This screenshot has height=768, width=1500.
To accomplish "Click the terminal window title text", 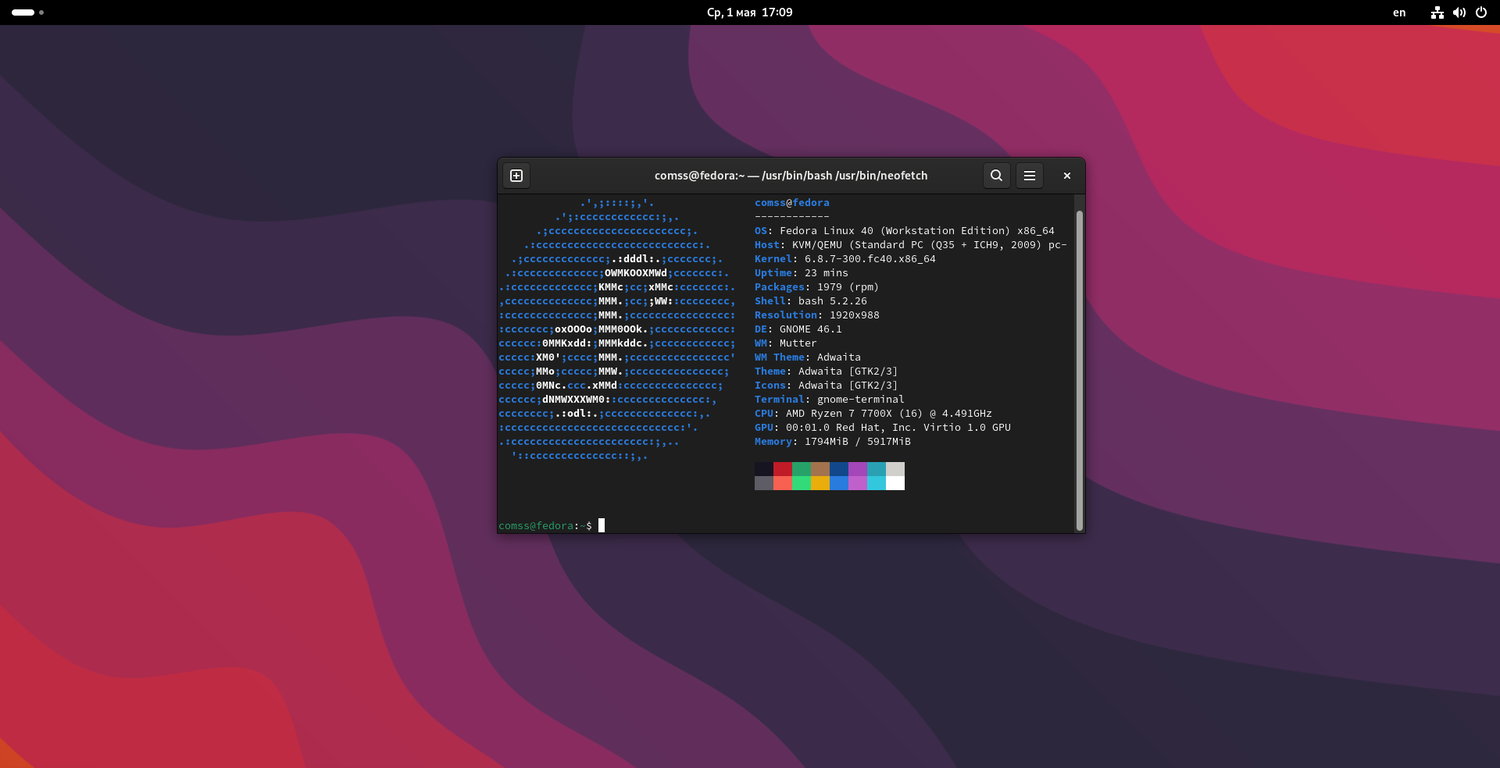I will point(790,176).
